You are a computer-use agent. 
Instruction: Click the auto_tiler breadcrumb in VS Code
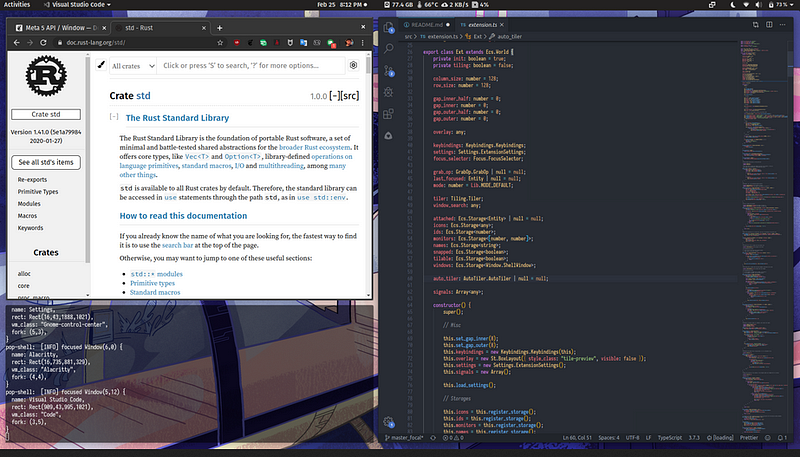(x=506, y=37)
